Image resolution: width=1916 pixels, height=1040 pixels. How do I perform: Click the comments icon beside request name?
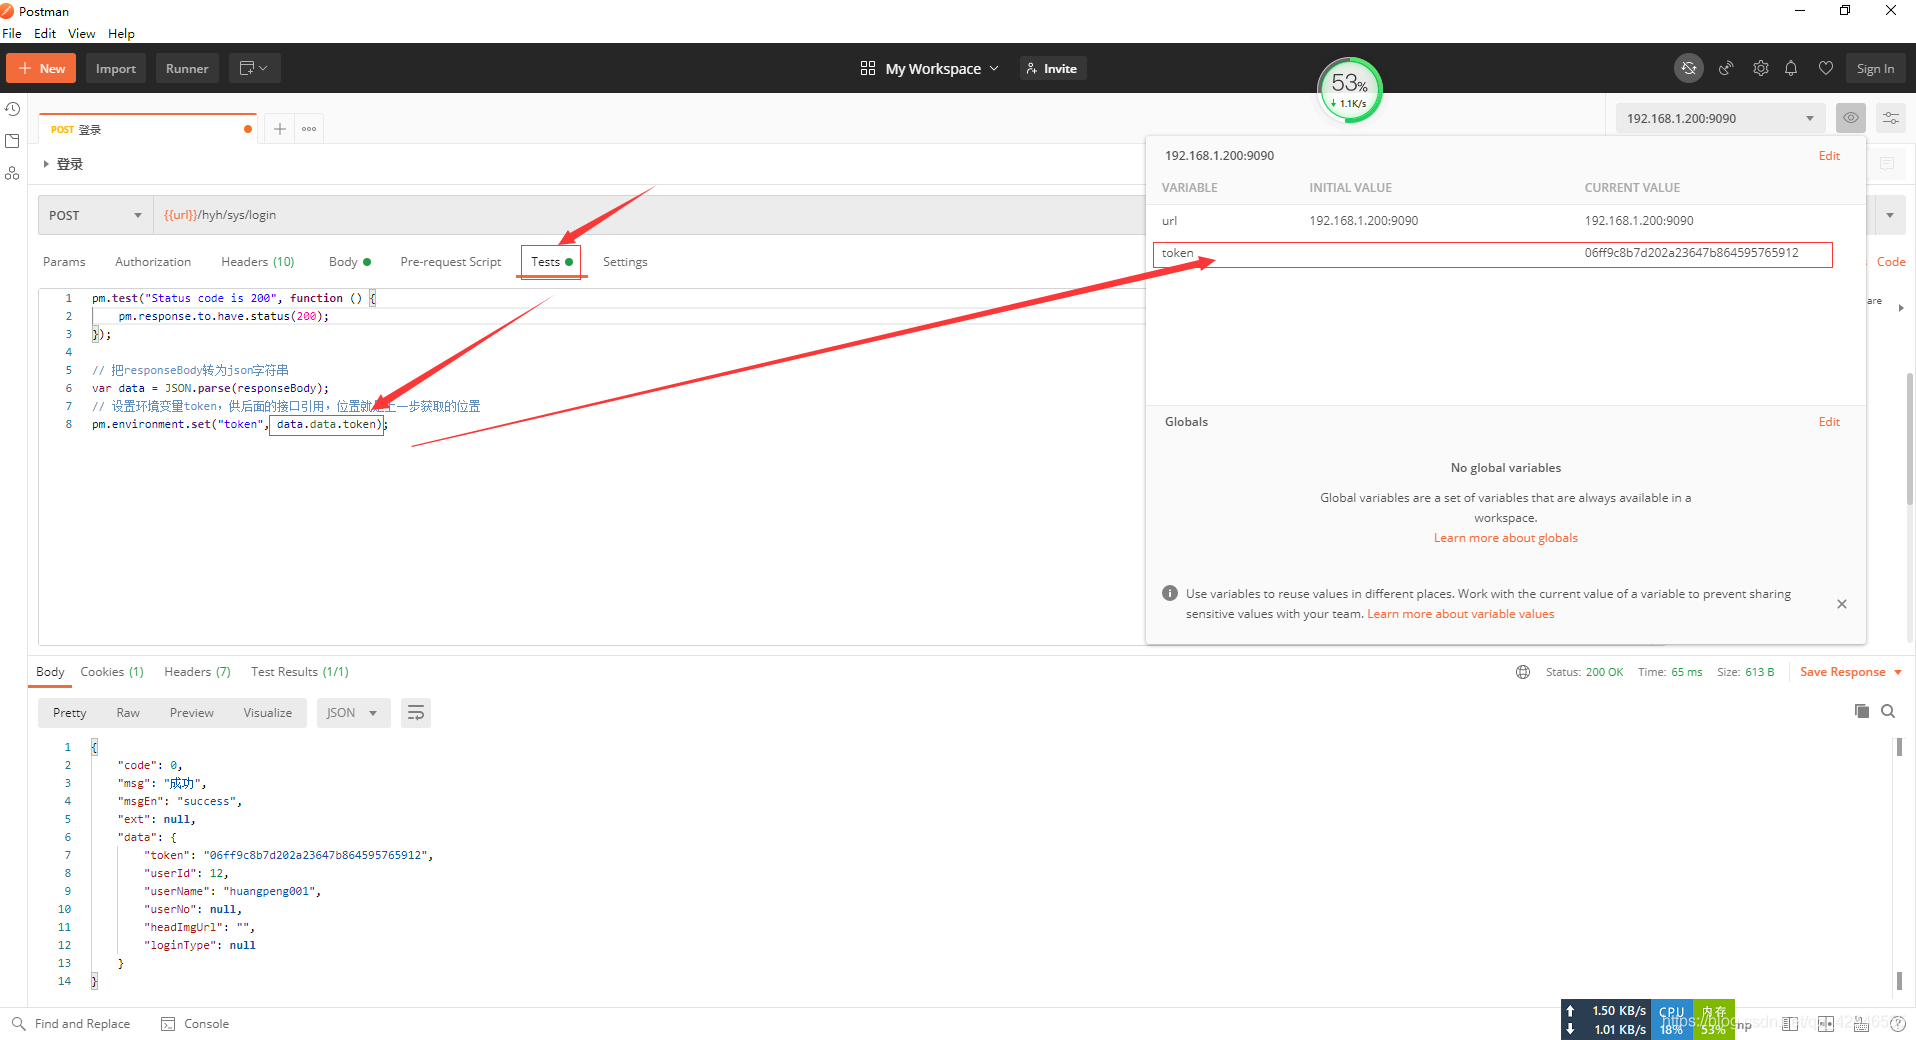coord(1887,163)
